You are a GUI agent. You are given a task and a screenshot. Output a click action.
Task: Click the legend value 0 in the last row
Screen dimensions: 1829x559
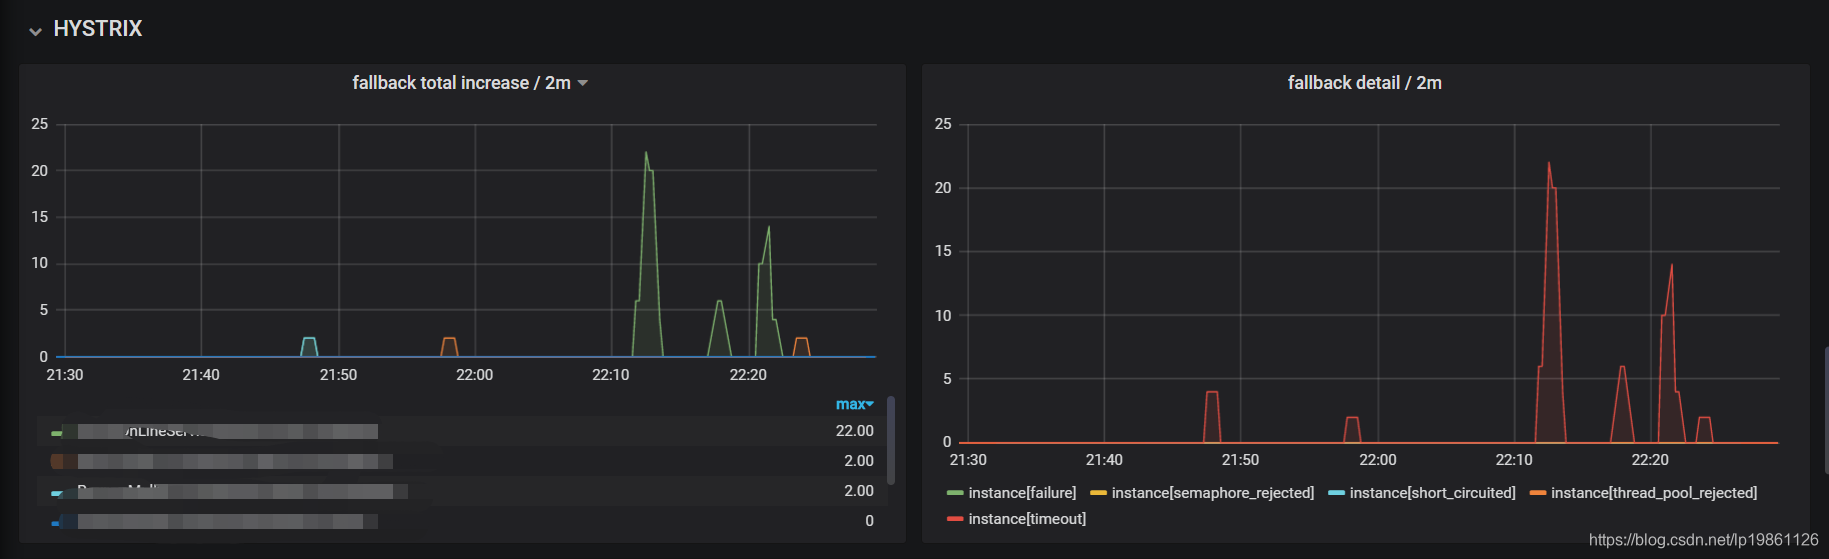pyautogui.click(x=869, y=521)
